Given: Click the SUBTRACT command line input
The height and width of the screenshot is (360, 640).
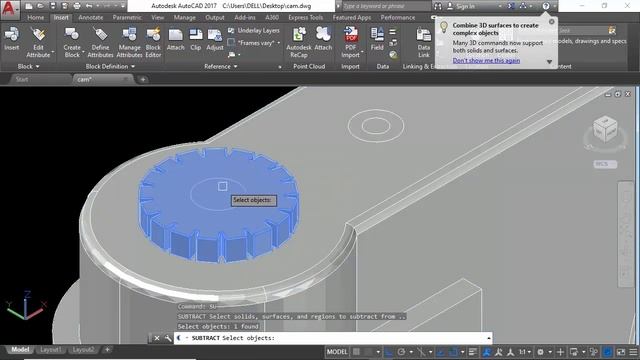Looking at the screenshot, I should [x=333, y=338].
